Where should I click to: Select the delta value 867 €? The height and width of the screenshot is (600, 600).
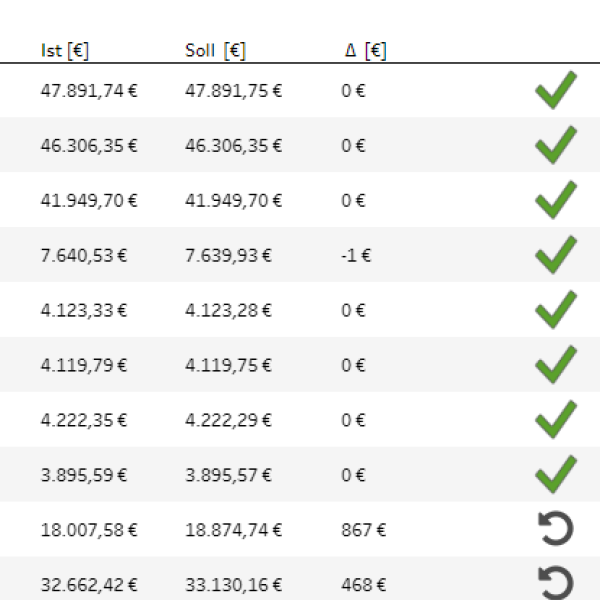(x=363, y=530)
